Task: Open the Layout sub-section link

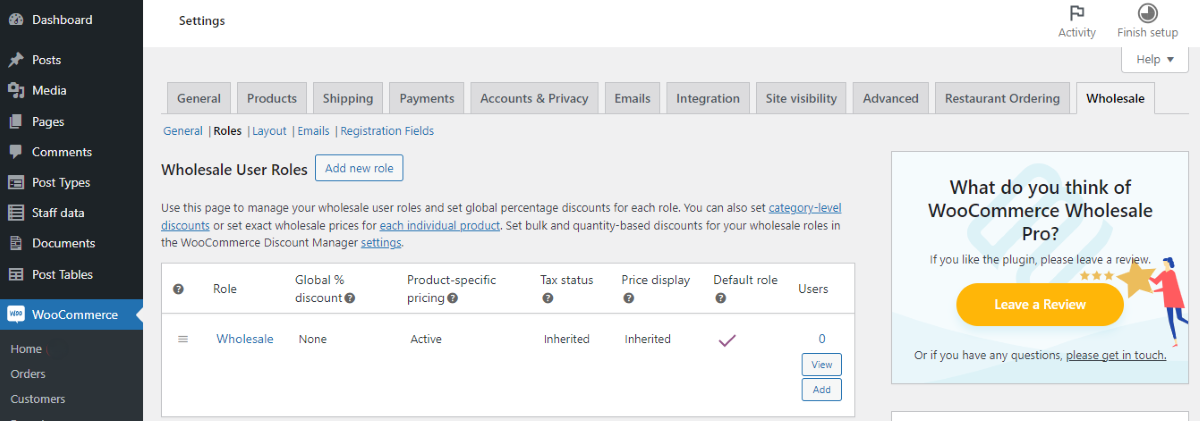Action: click(x=270, y=131)
